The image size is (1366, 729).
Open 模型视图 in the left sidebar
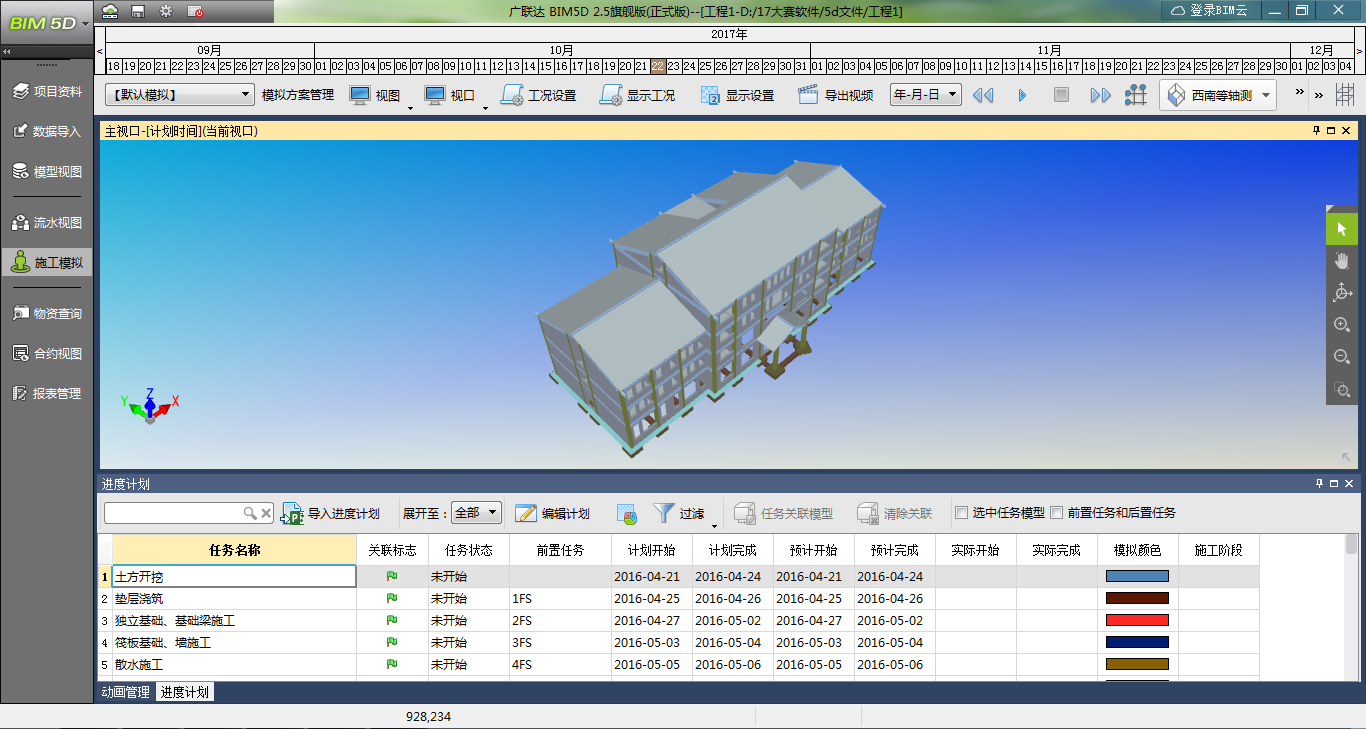tap(47, 172)
